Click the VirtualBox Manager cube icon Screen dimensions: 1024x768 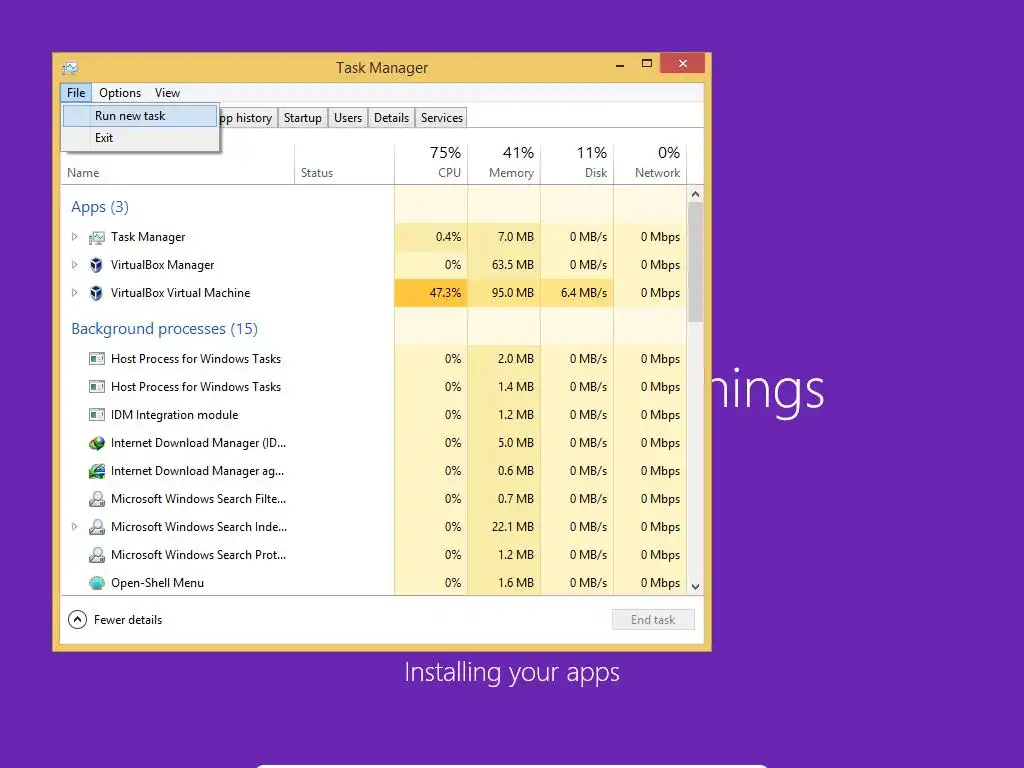tap(97, 265)
